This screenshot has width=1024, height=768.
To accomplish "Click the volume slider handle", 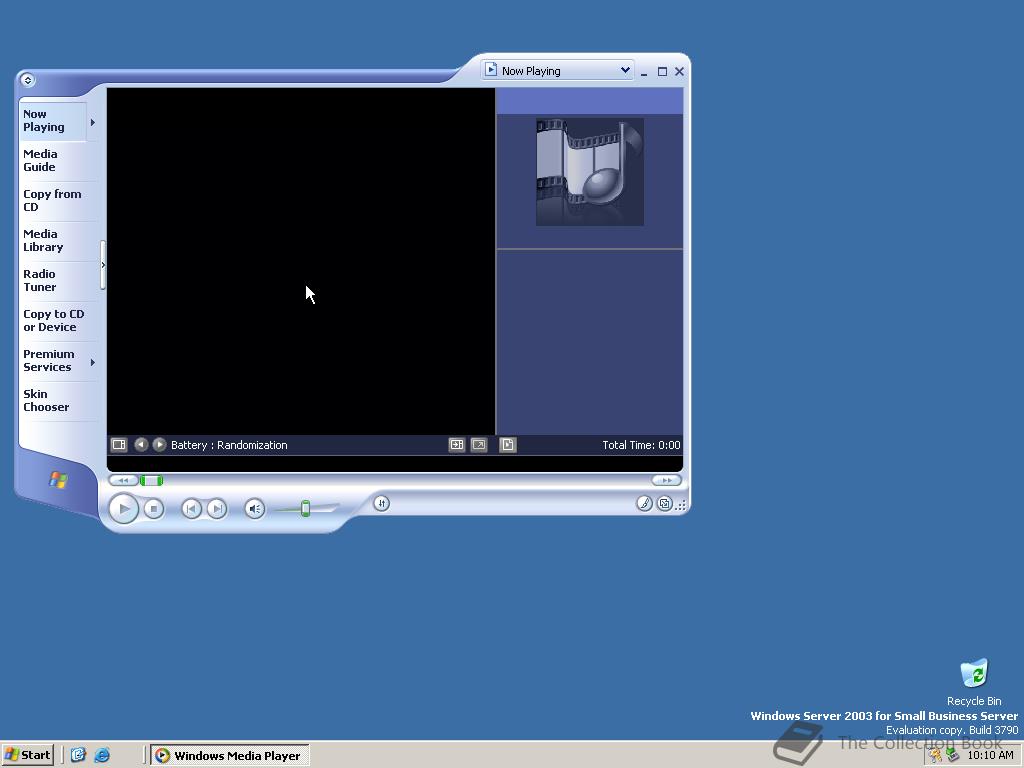I will [305, 508].
